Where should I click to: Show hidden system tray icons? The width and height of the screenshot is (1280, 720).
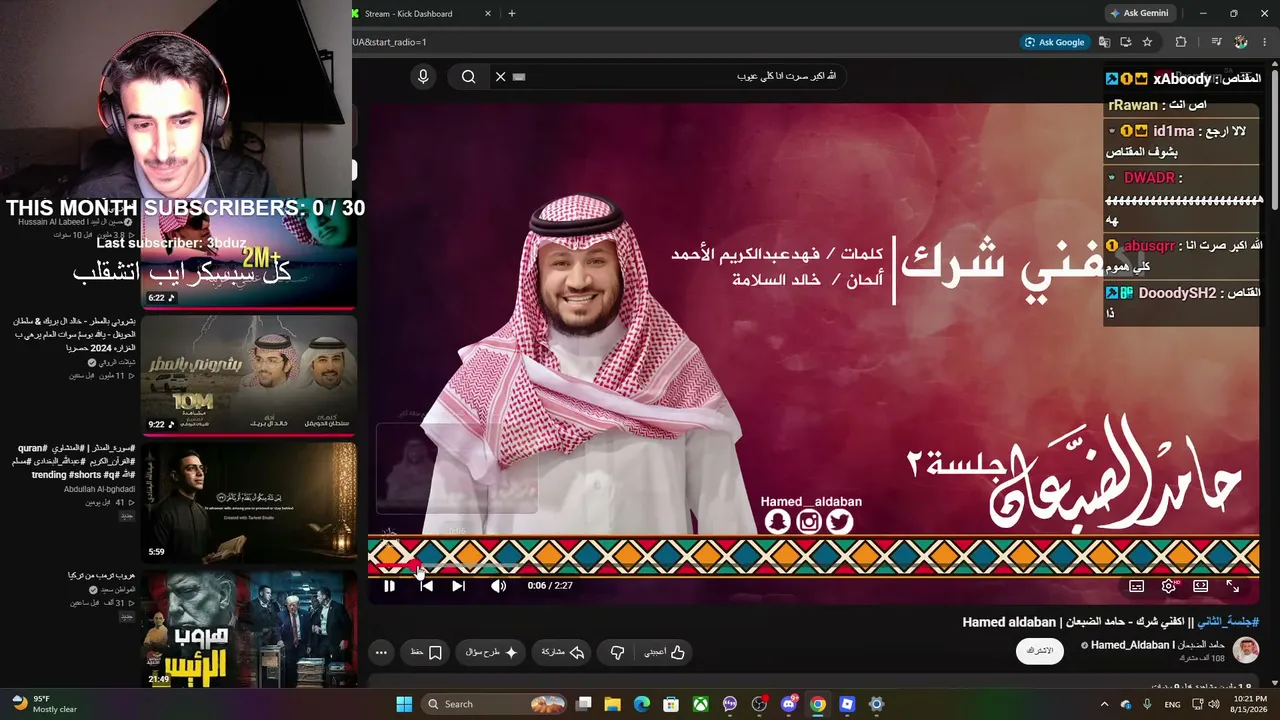tap(1106, 704)
